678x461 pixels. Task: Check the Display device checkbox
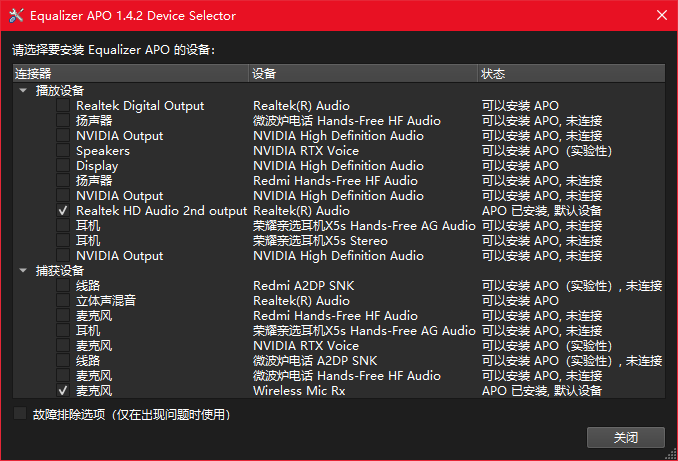[x=63, y=165]
